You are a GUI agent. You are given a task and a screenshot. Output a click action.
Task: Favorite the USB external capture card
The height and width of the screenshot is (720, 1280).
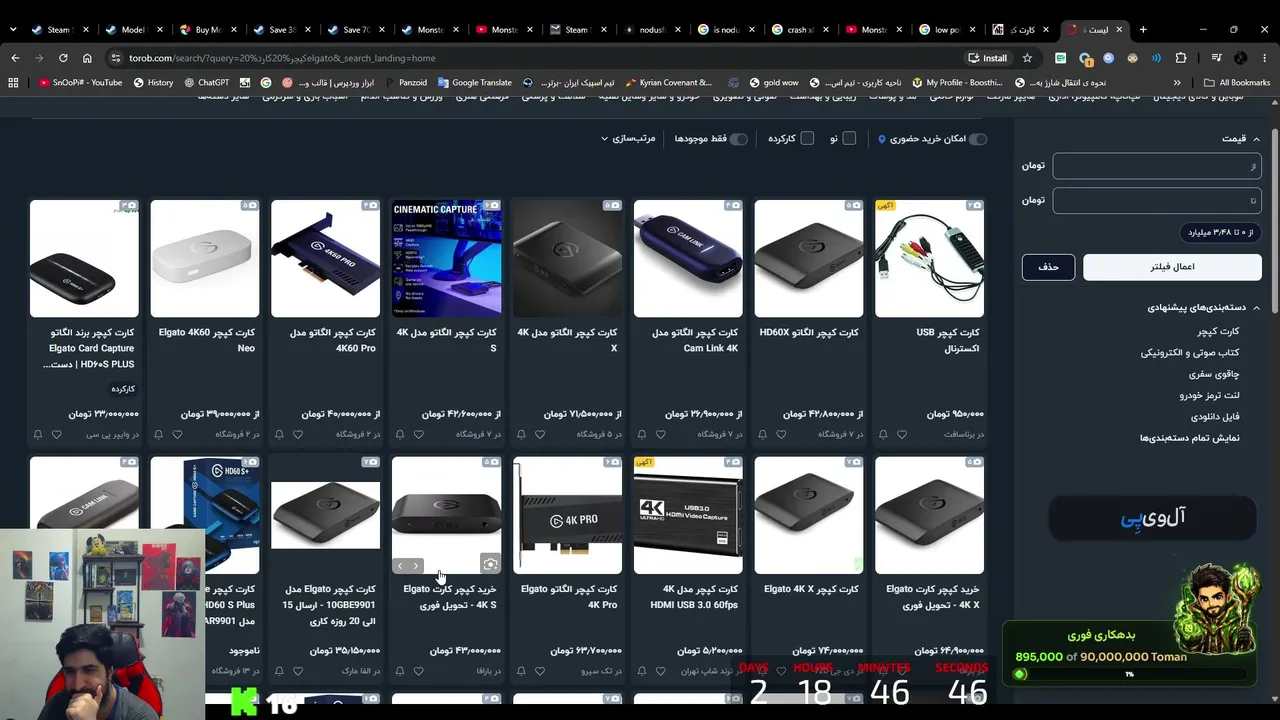tap(902, 434)
